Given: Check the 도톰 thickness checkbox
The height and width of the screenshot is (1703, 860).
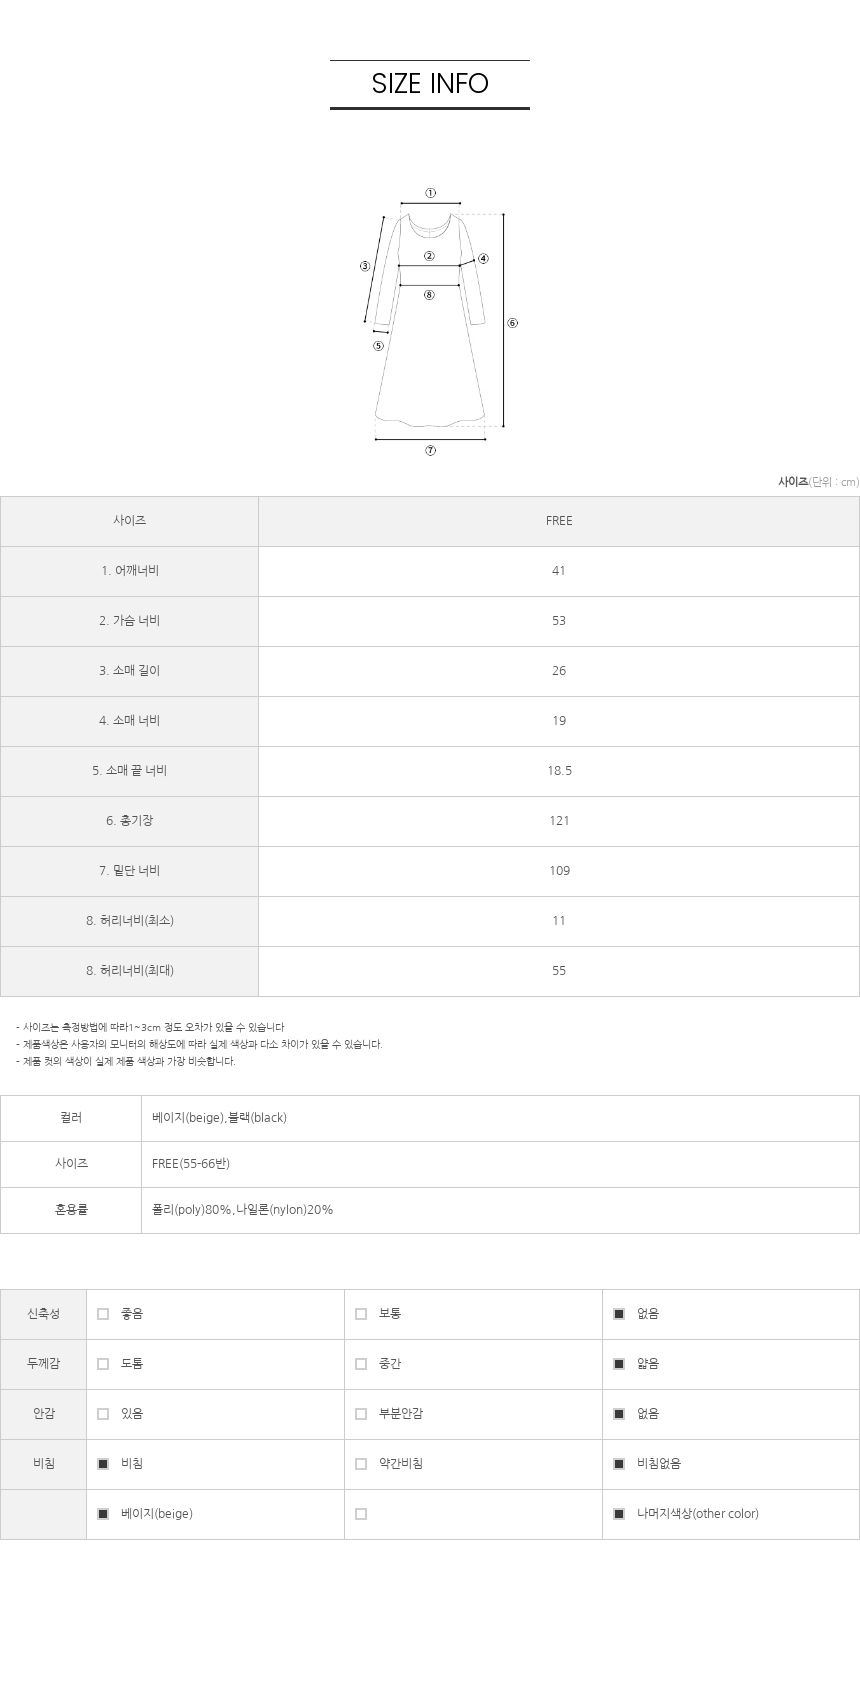Looking at the screenshot, I should click(x=103, y=1364).
